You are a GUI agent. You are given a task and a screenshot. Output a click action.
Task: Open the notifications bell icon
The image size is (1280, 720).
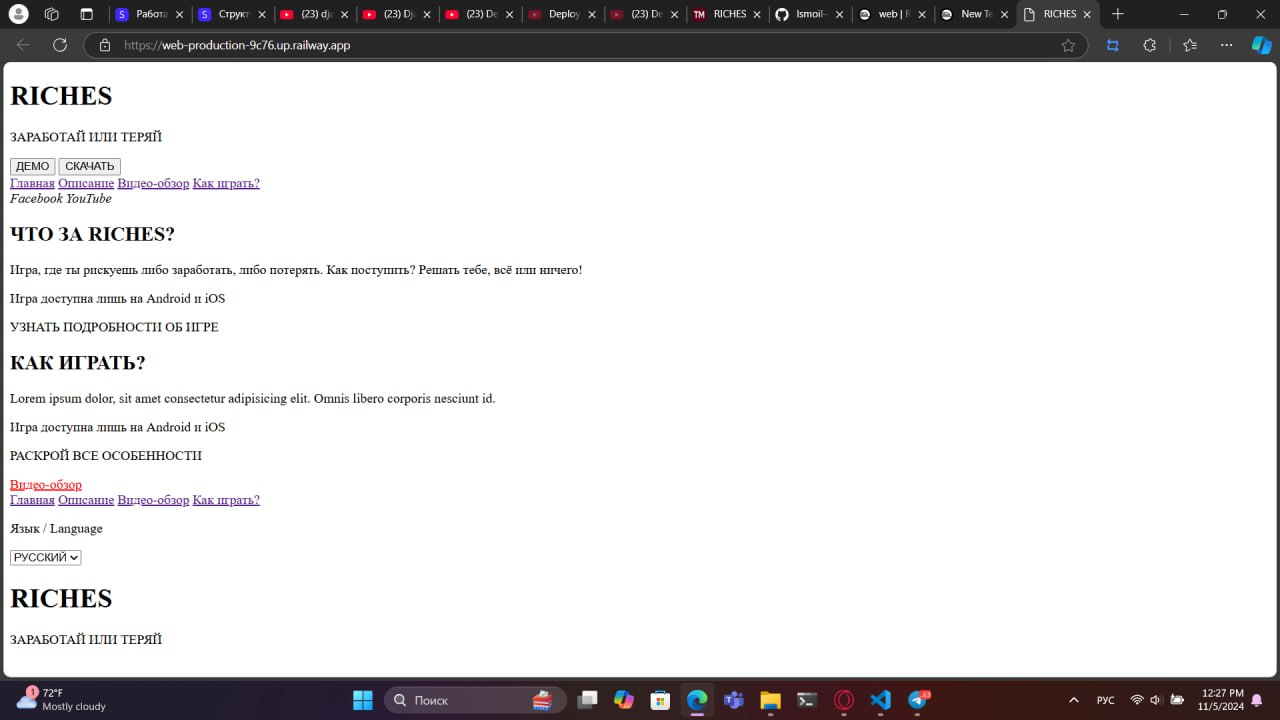pos(1257,700)
